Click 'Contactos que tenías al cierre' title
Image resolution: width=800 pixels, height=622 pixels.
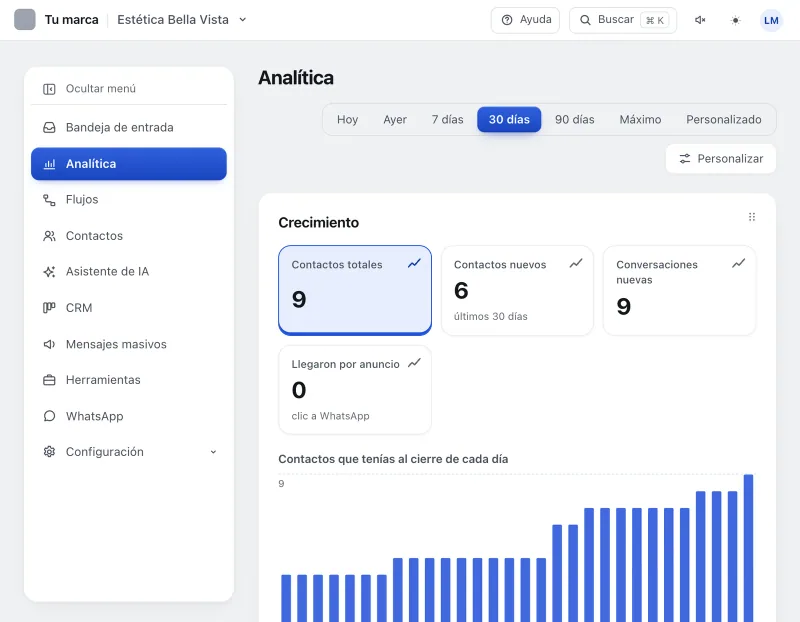tap(393, 459)
